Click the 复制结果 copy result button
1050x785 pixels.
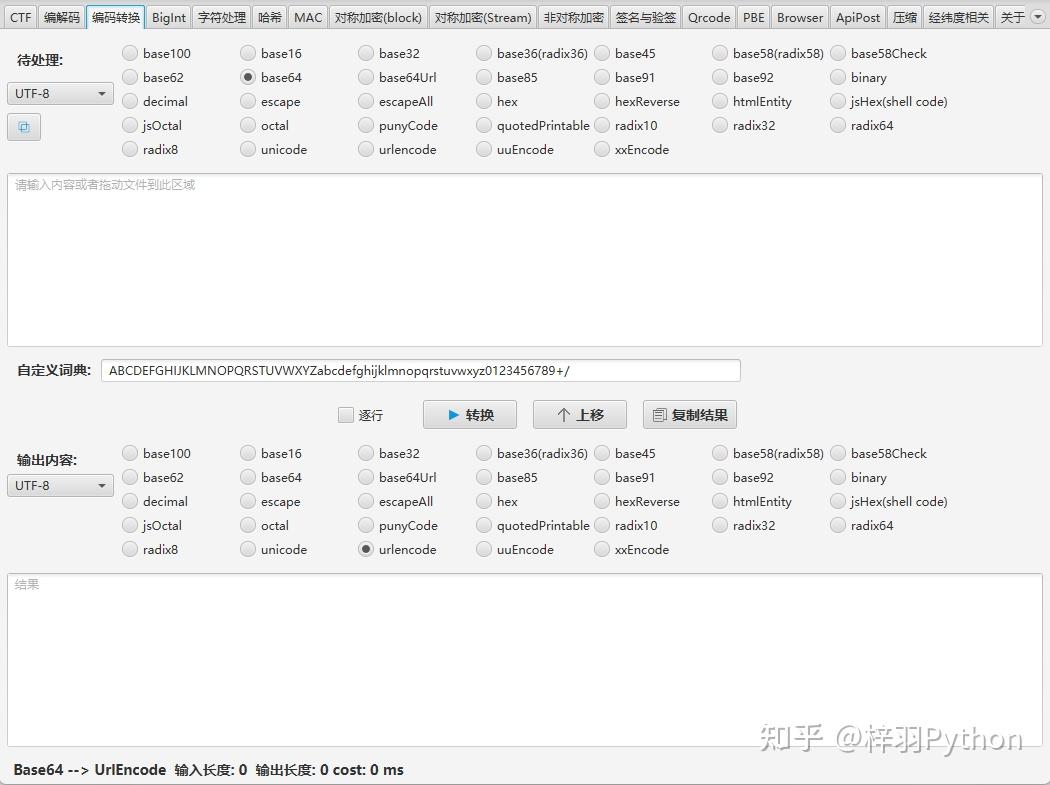click(690, 415)
